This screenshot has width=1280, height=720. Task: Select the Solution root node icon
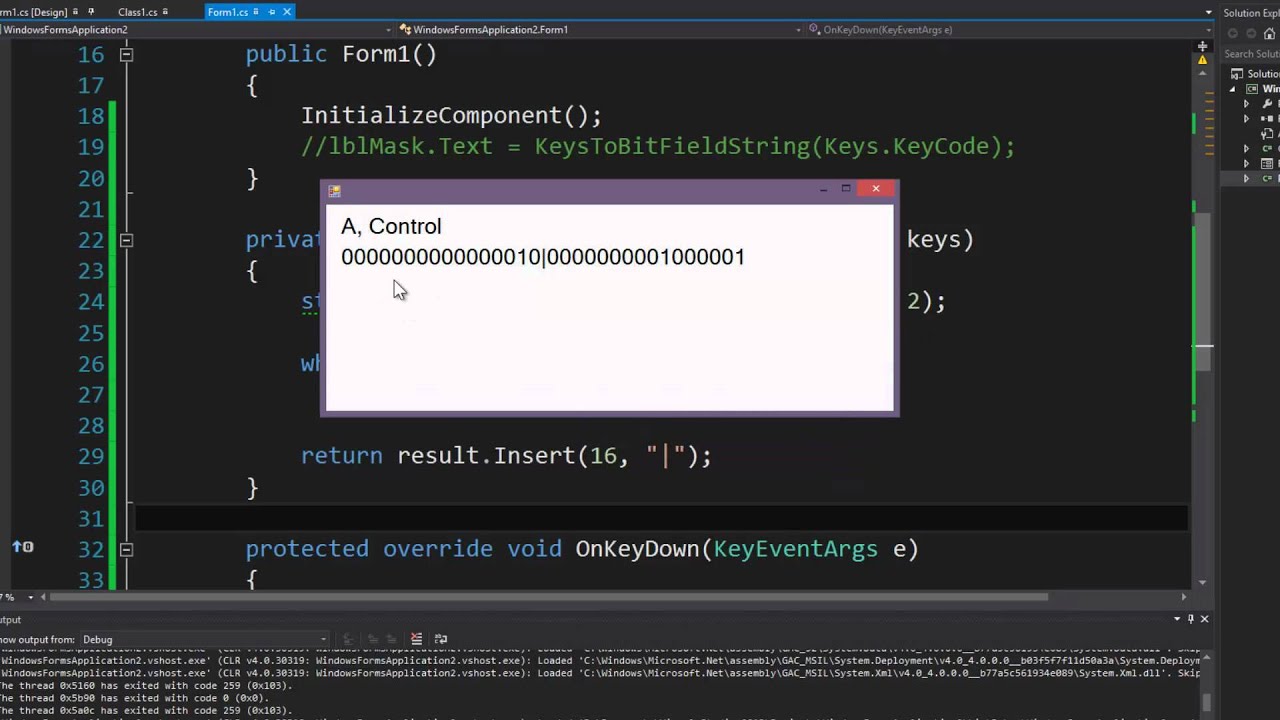click(1238, 74)
